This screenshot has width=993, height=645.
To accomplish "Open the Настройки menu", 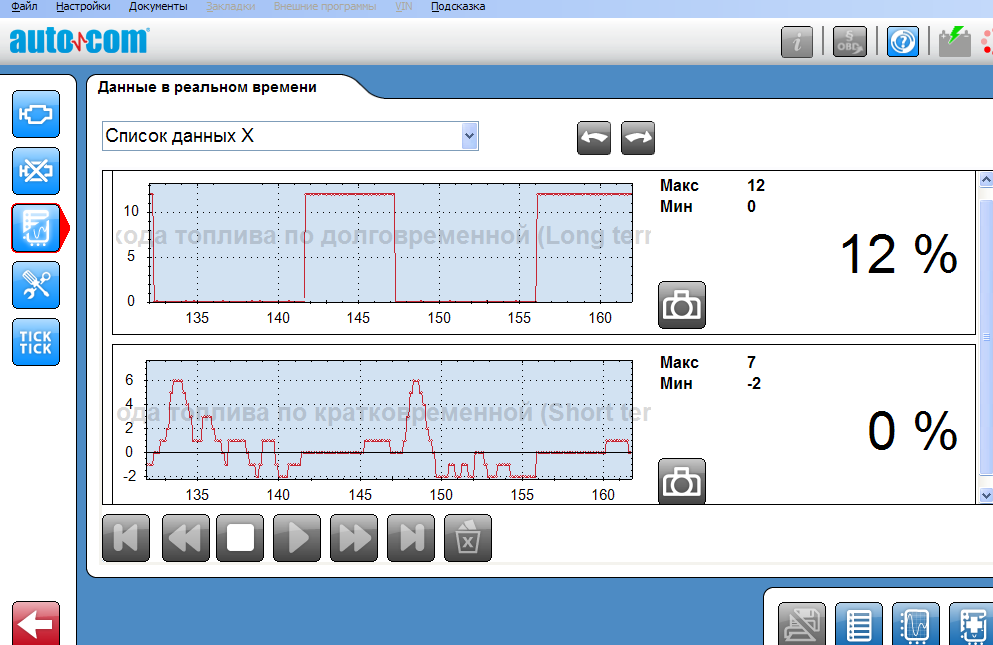I will click(x=83, y=6).
